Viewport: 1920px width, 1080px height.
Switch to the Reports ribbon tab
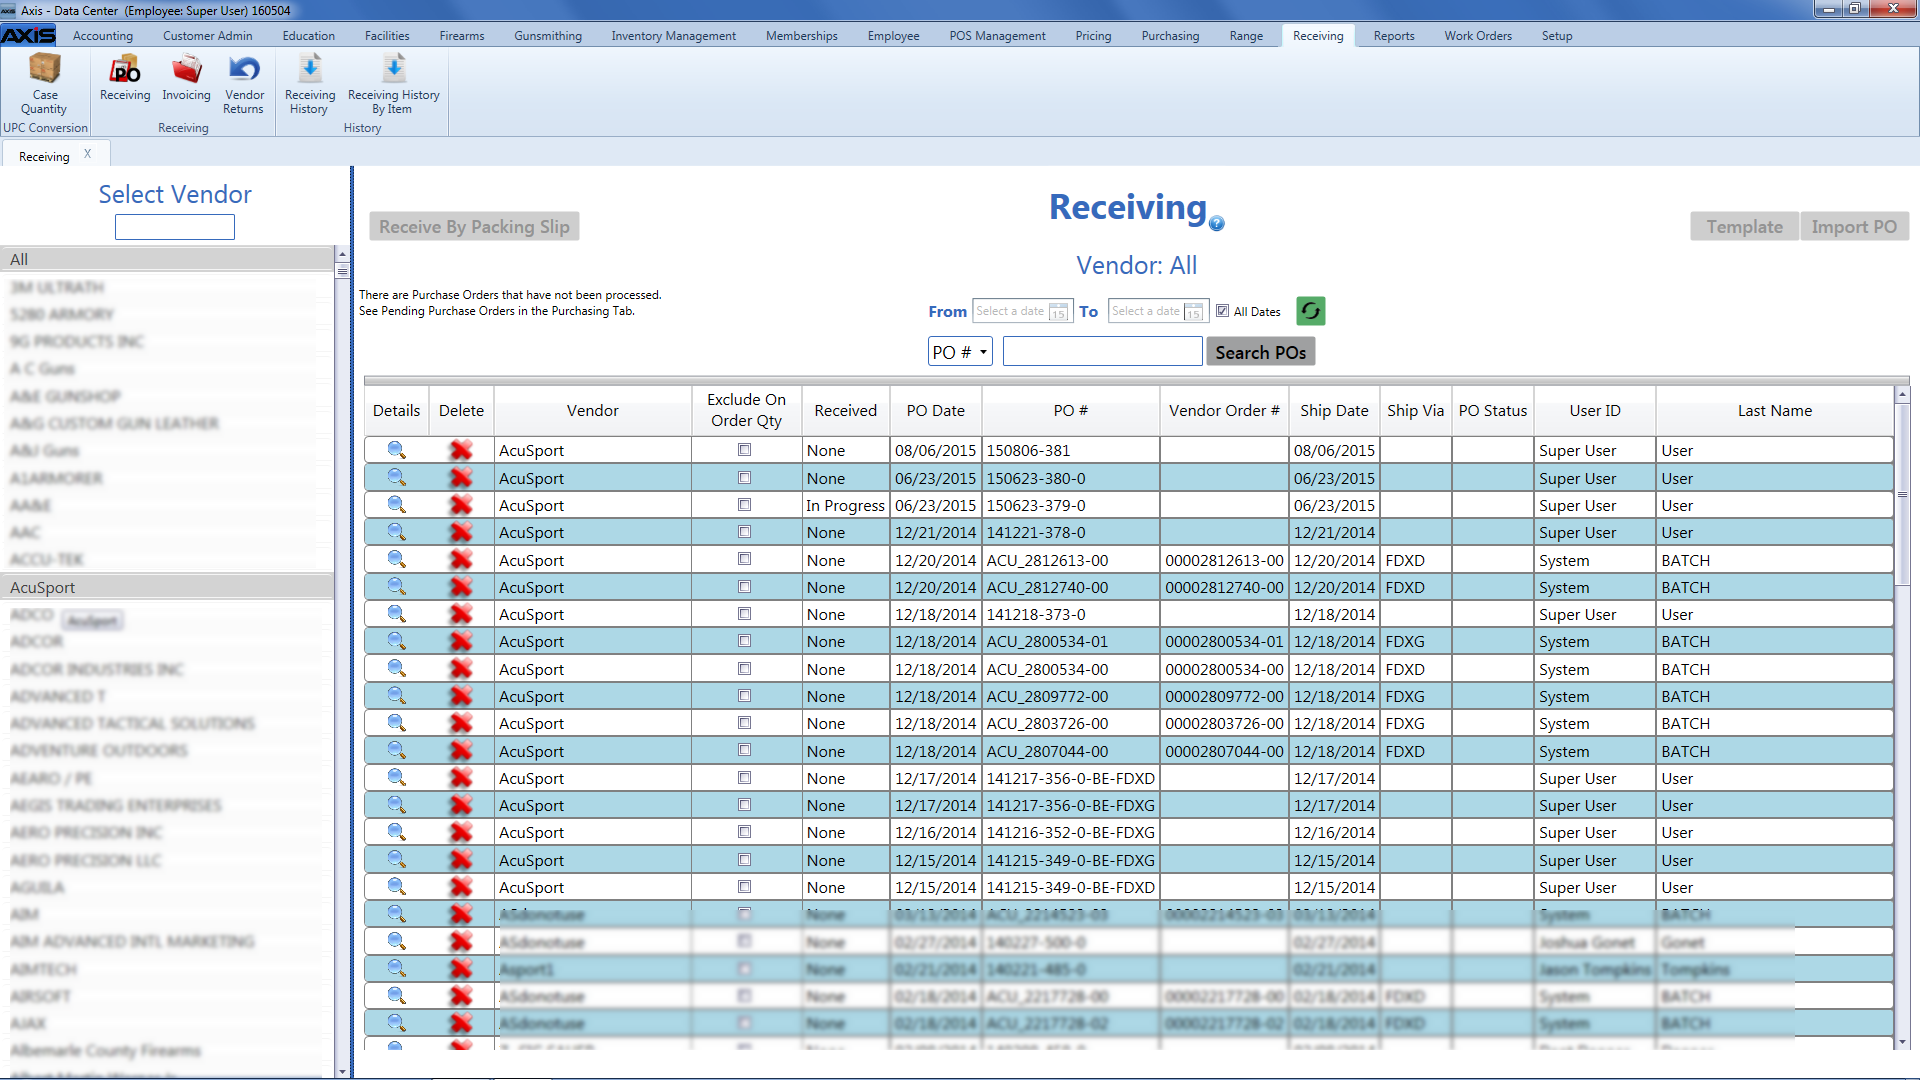coord(1393,36)
